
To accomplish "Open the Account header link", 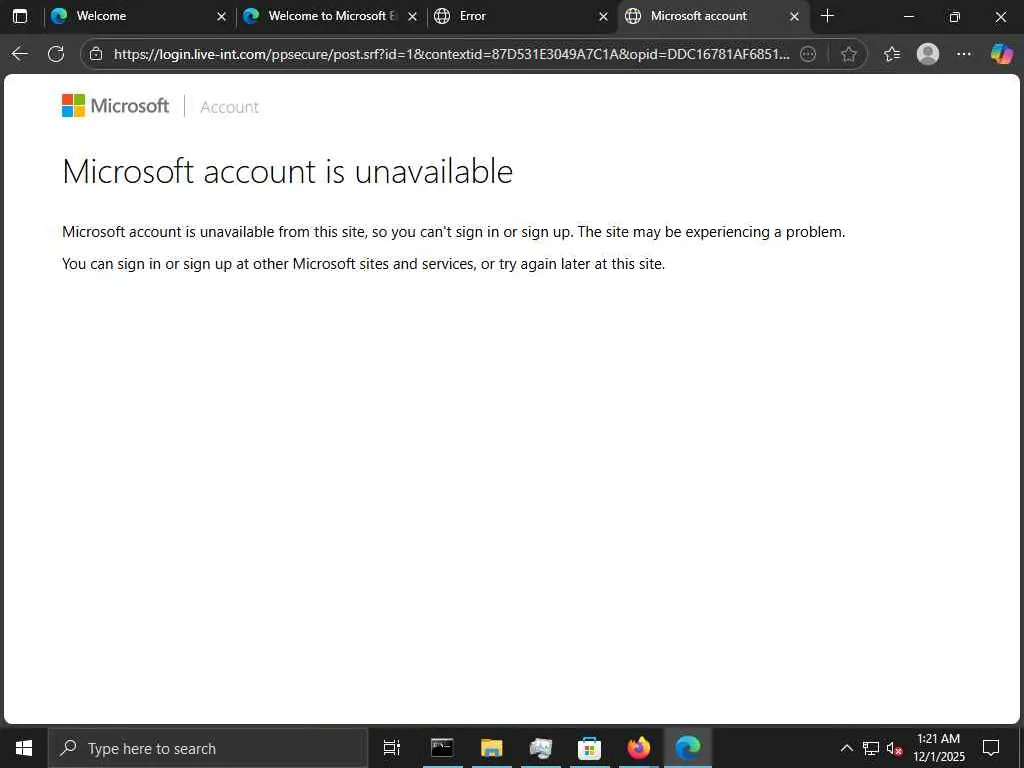I will tap(229, 107).
